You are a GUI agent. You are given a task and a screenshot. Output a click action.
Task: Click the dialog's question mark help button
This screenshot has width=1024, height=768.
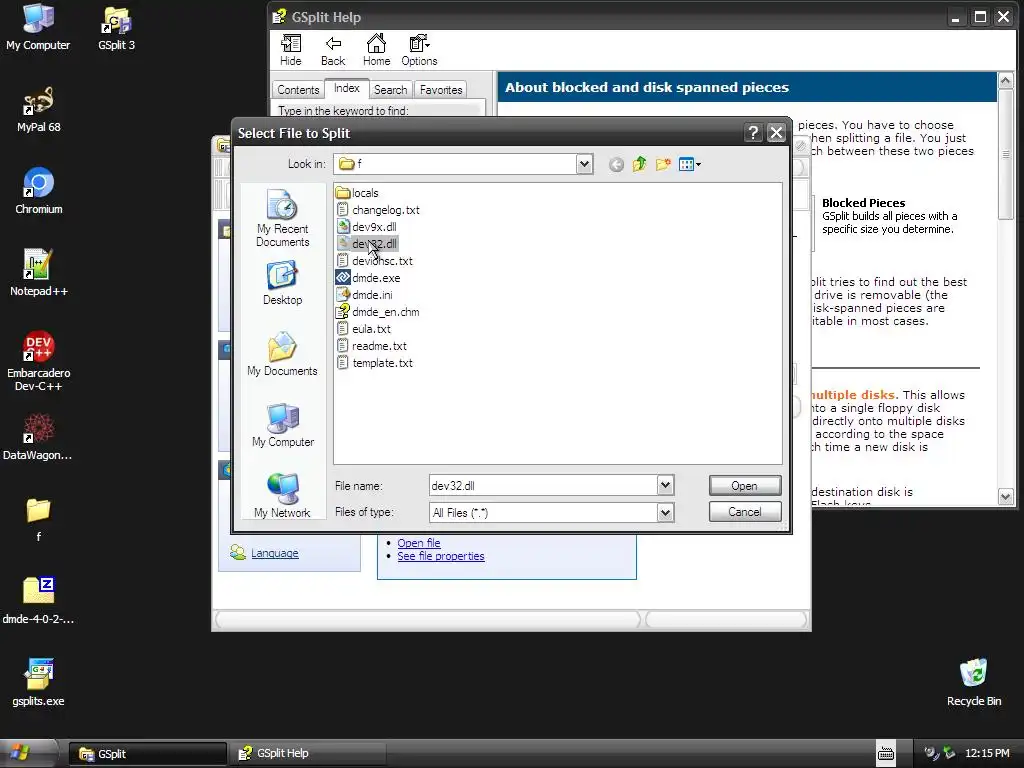pos(753,133)
